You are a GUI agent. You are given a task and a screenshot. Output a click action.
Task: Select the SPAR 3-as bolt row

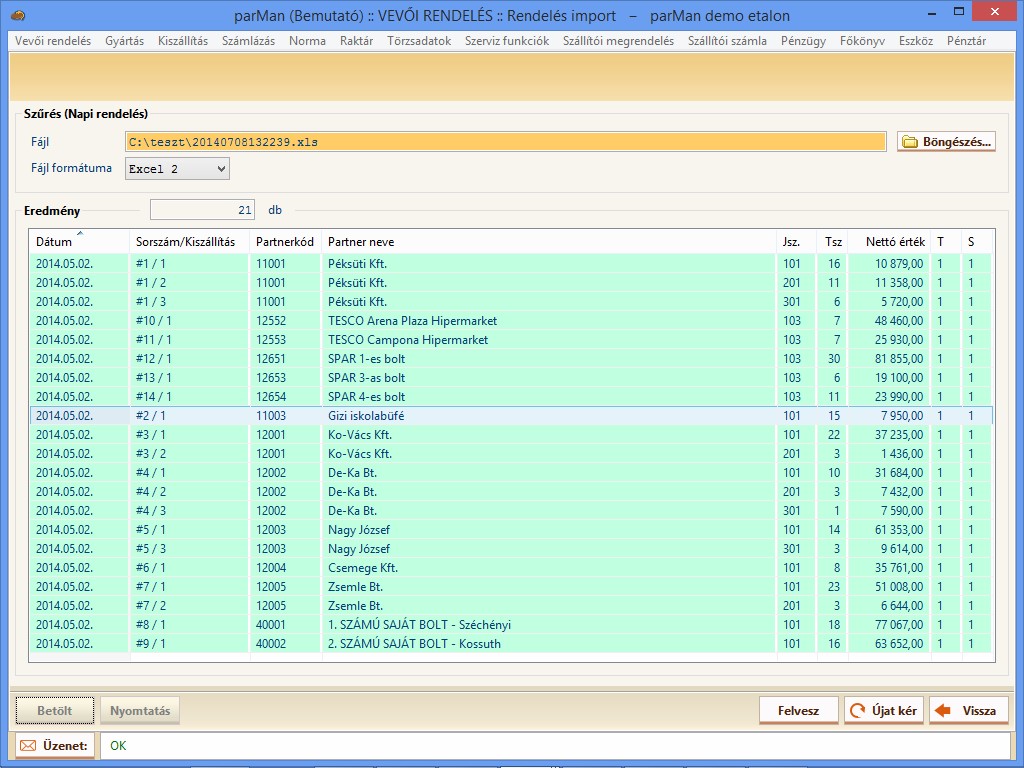tap(511, 377)
